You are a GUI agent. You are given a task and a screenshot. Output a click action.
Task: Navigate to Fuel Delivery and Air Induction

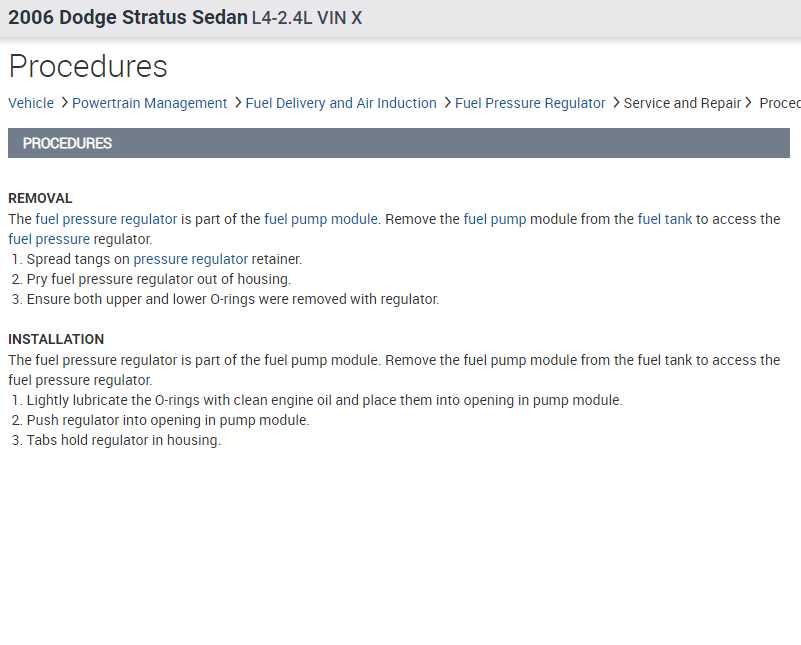tap(341, 103)
